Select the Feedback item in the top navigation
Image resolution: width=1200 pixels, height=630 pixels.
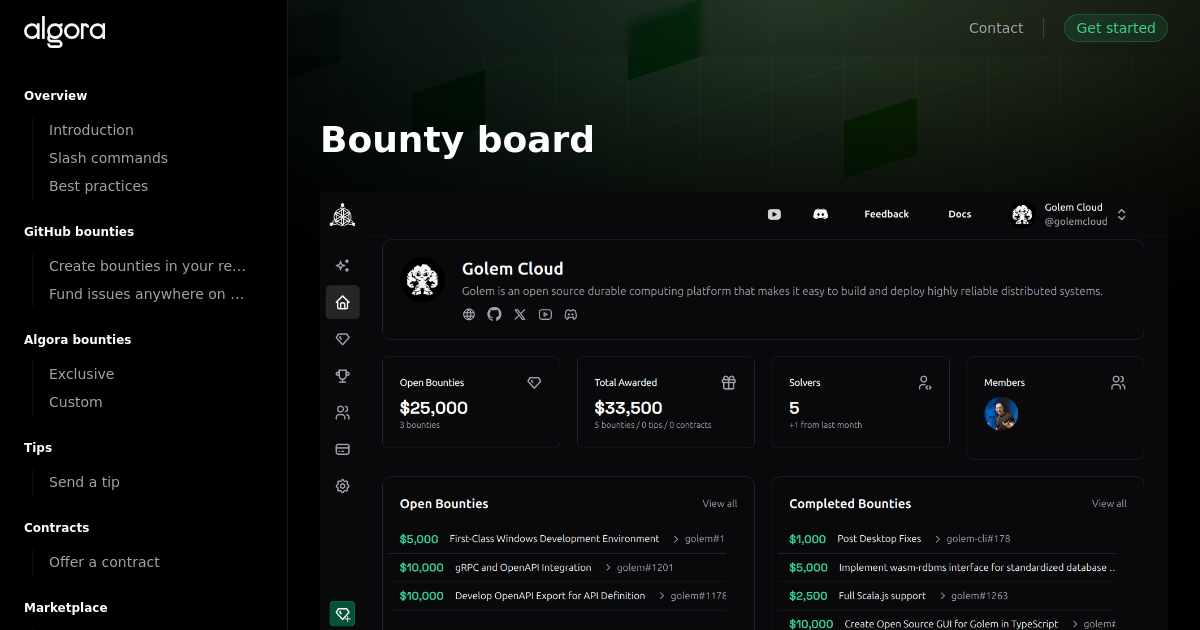[886, 214]
